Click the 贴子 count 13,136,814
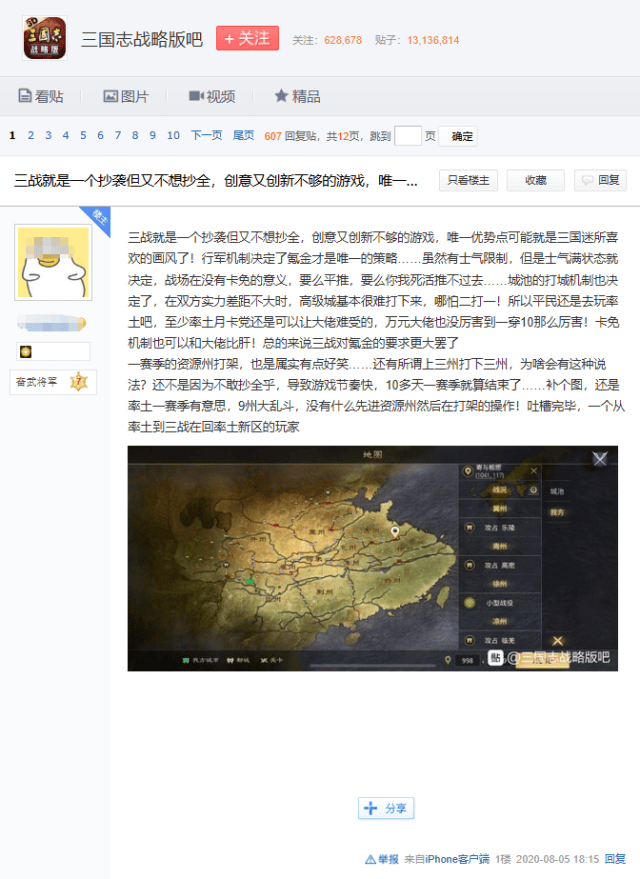 (433, 40)
